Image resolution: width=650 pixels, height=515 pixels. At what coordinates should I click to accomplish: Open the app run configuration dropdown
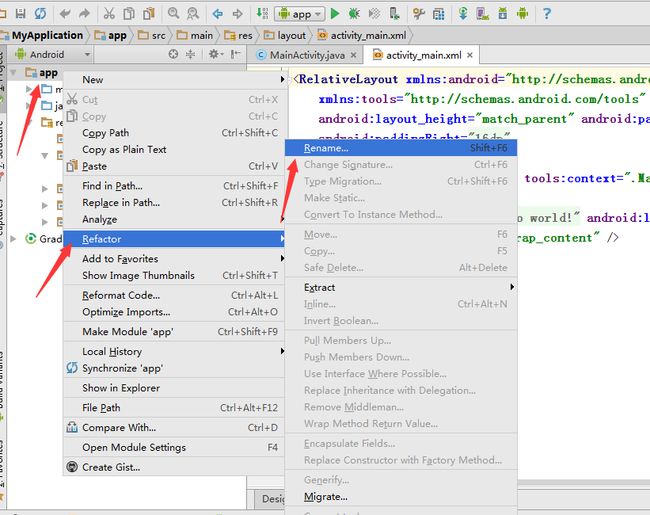click(x=299, y=14)
